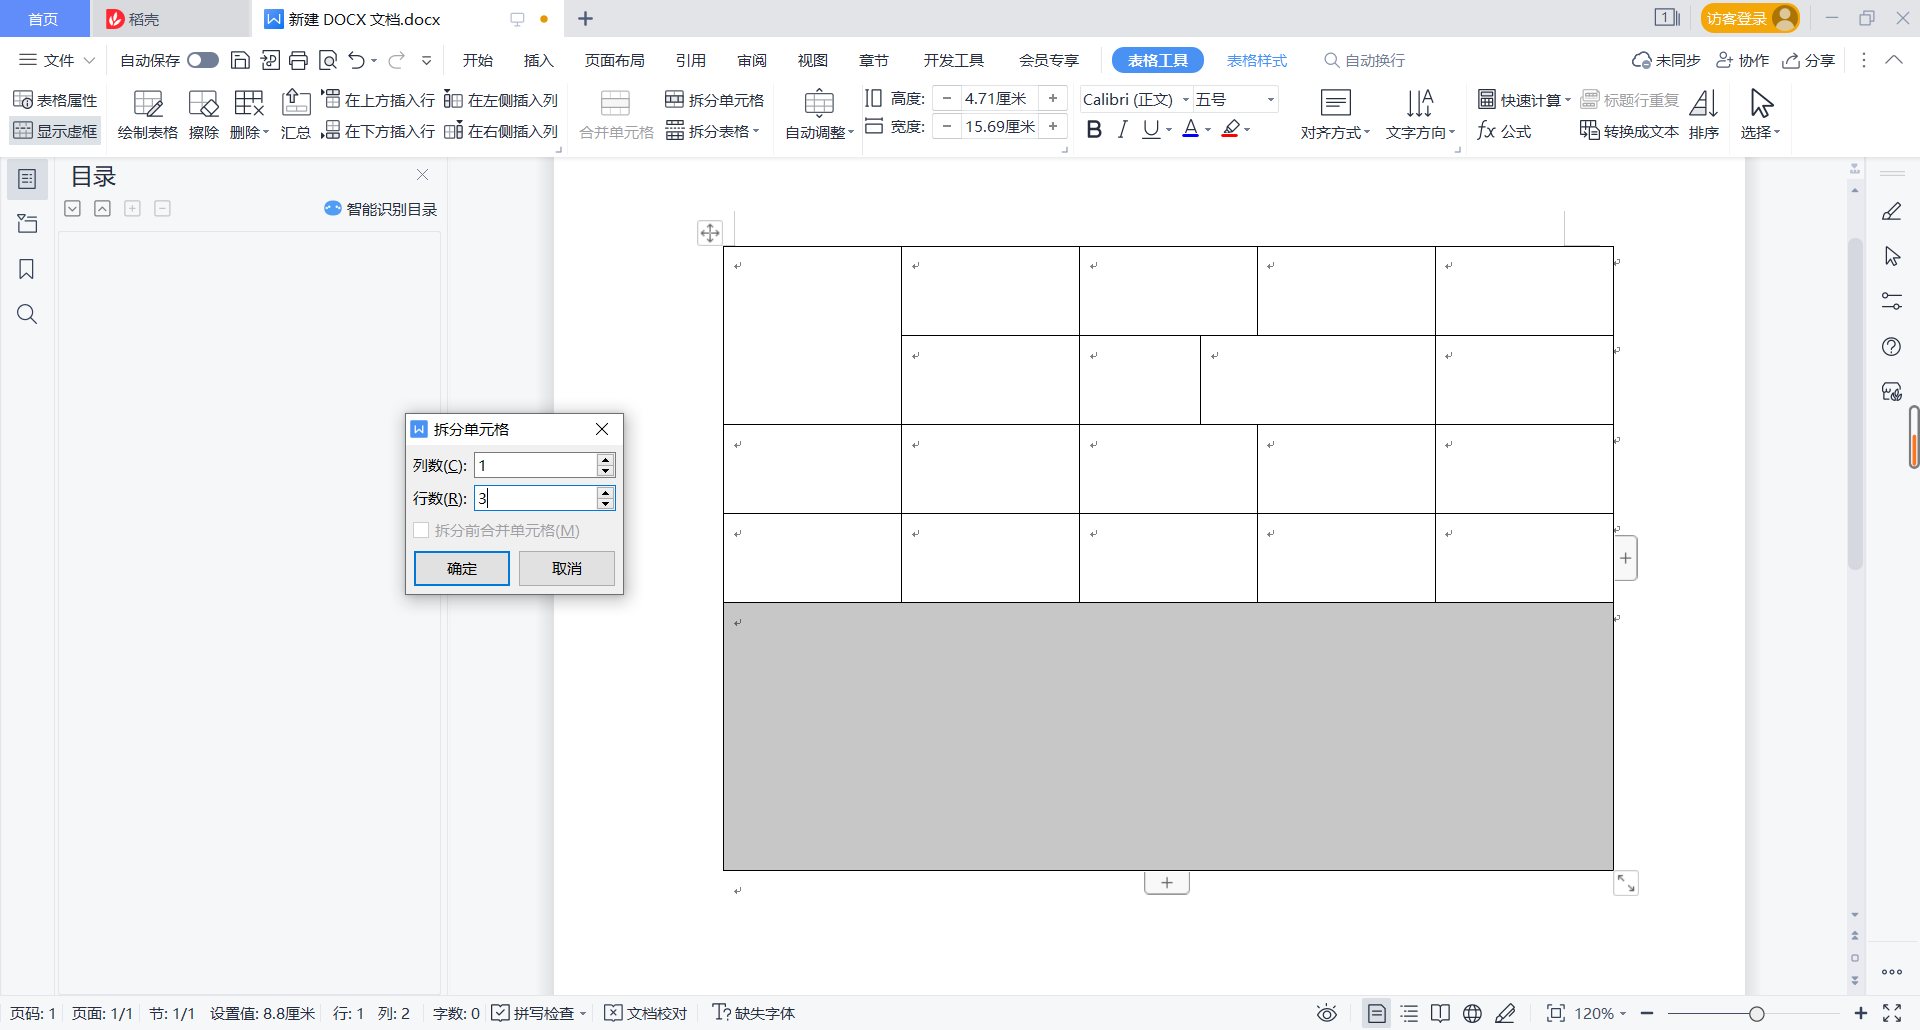This screenshot has width=1920, height=1030.
Task: Increase cell height with plus button
Action: pyautogui.click(x=1053, y=98)
